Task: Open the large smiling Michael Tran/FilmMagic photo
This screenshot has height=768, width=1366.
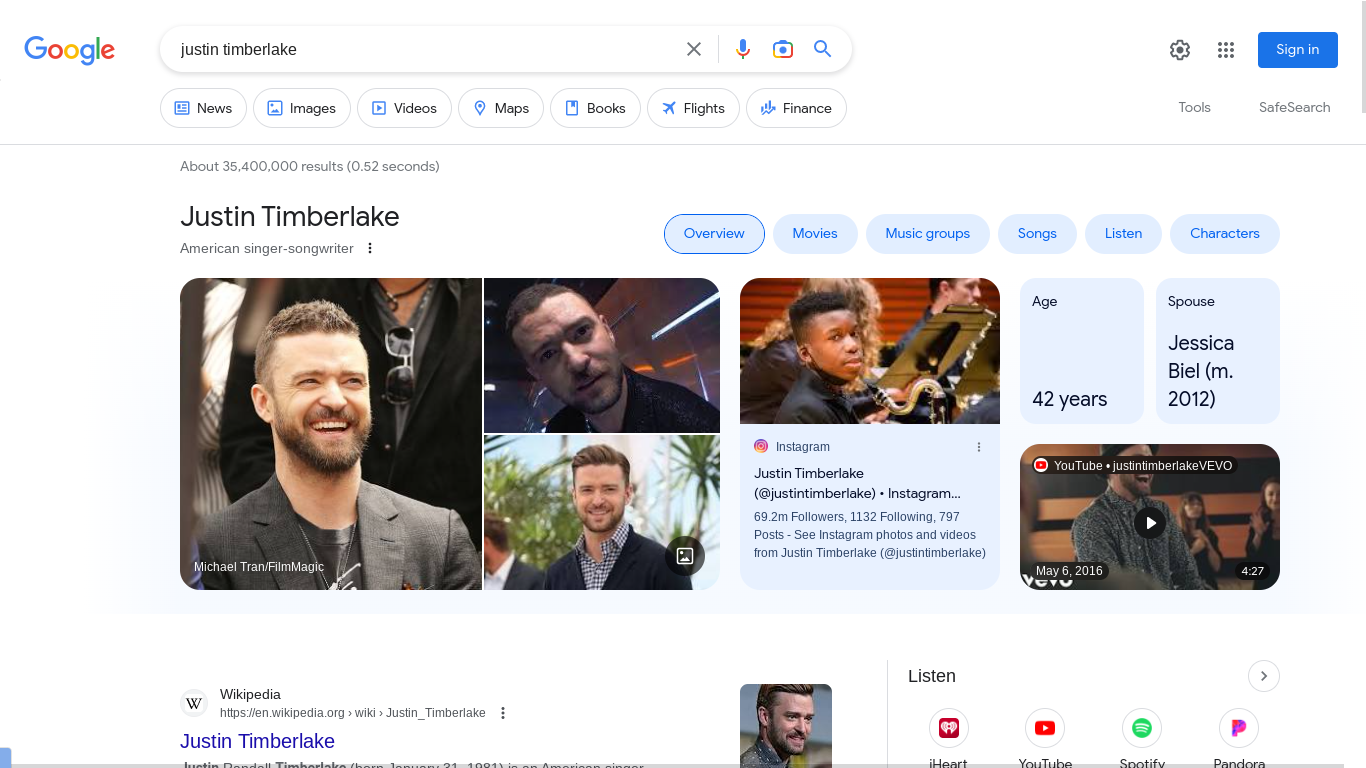Action: (x=331, y=434)
